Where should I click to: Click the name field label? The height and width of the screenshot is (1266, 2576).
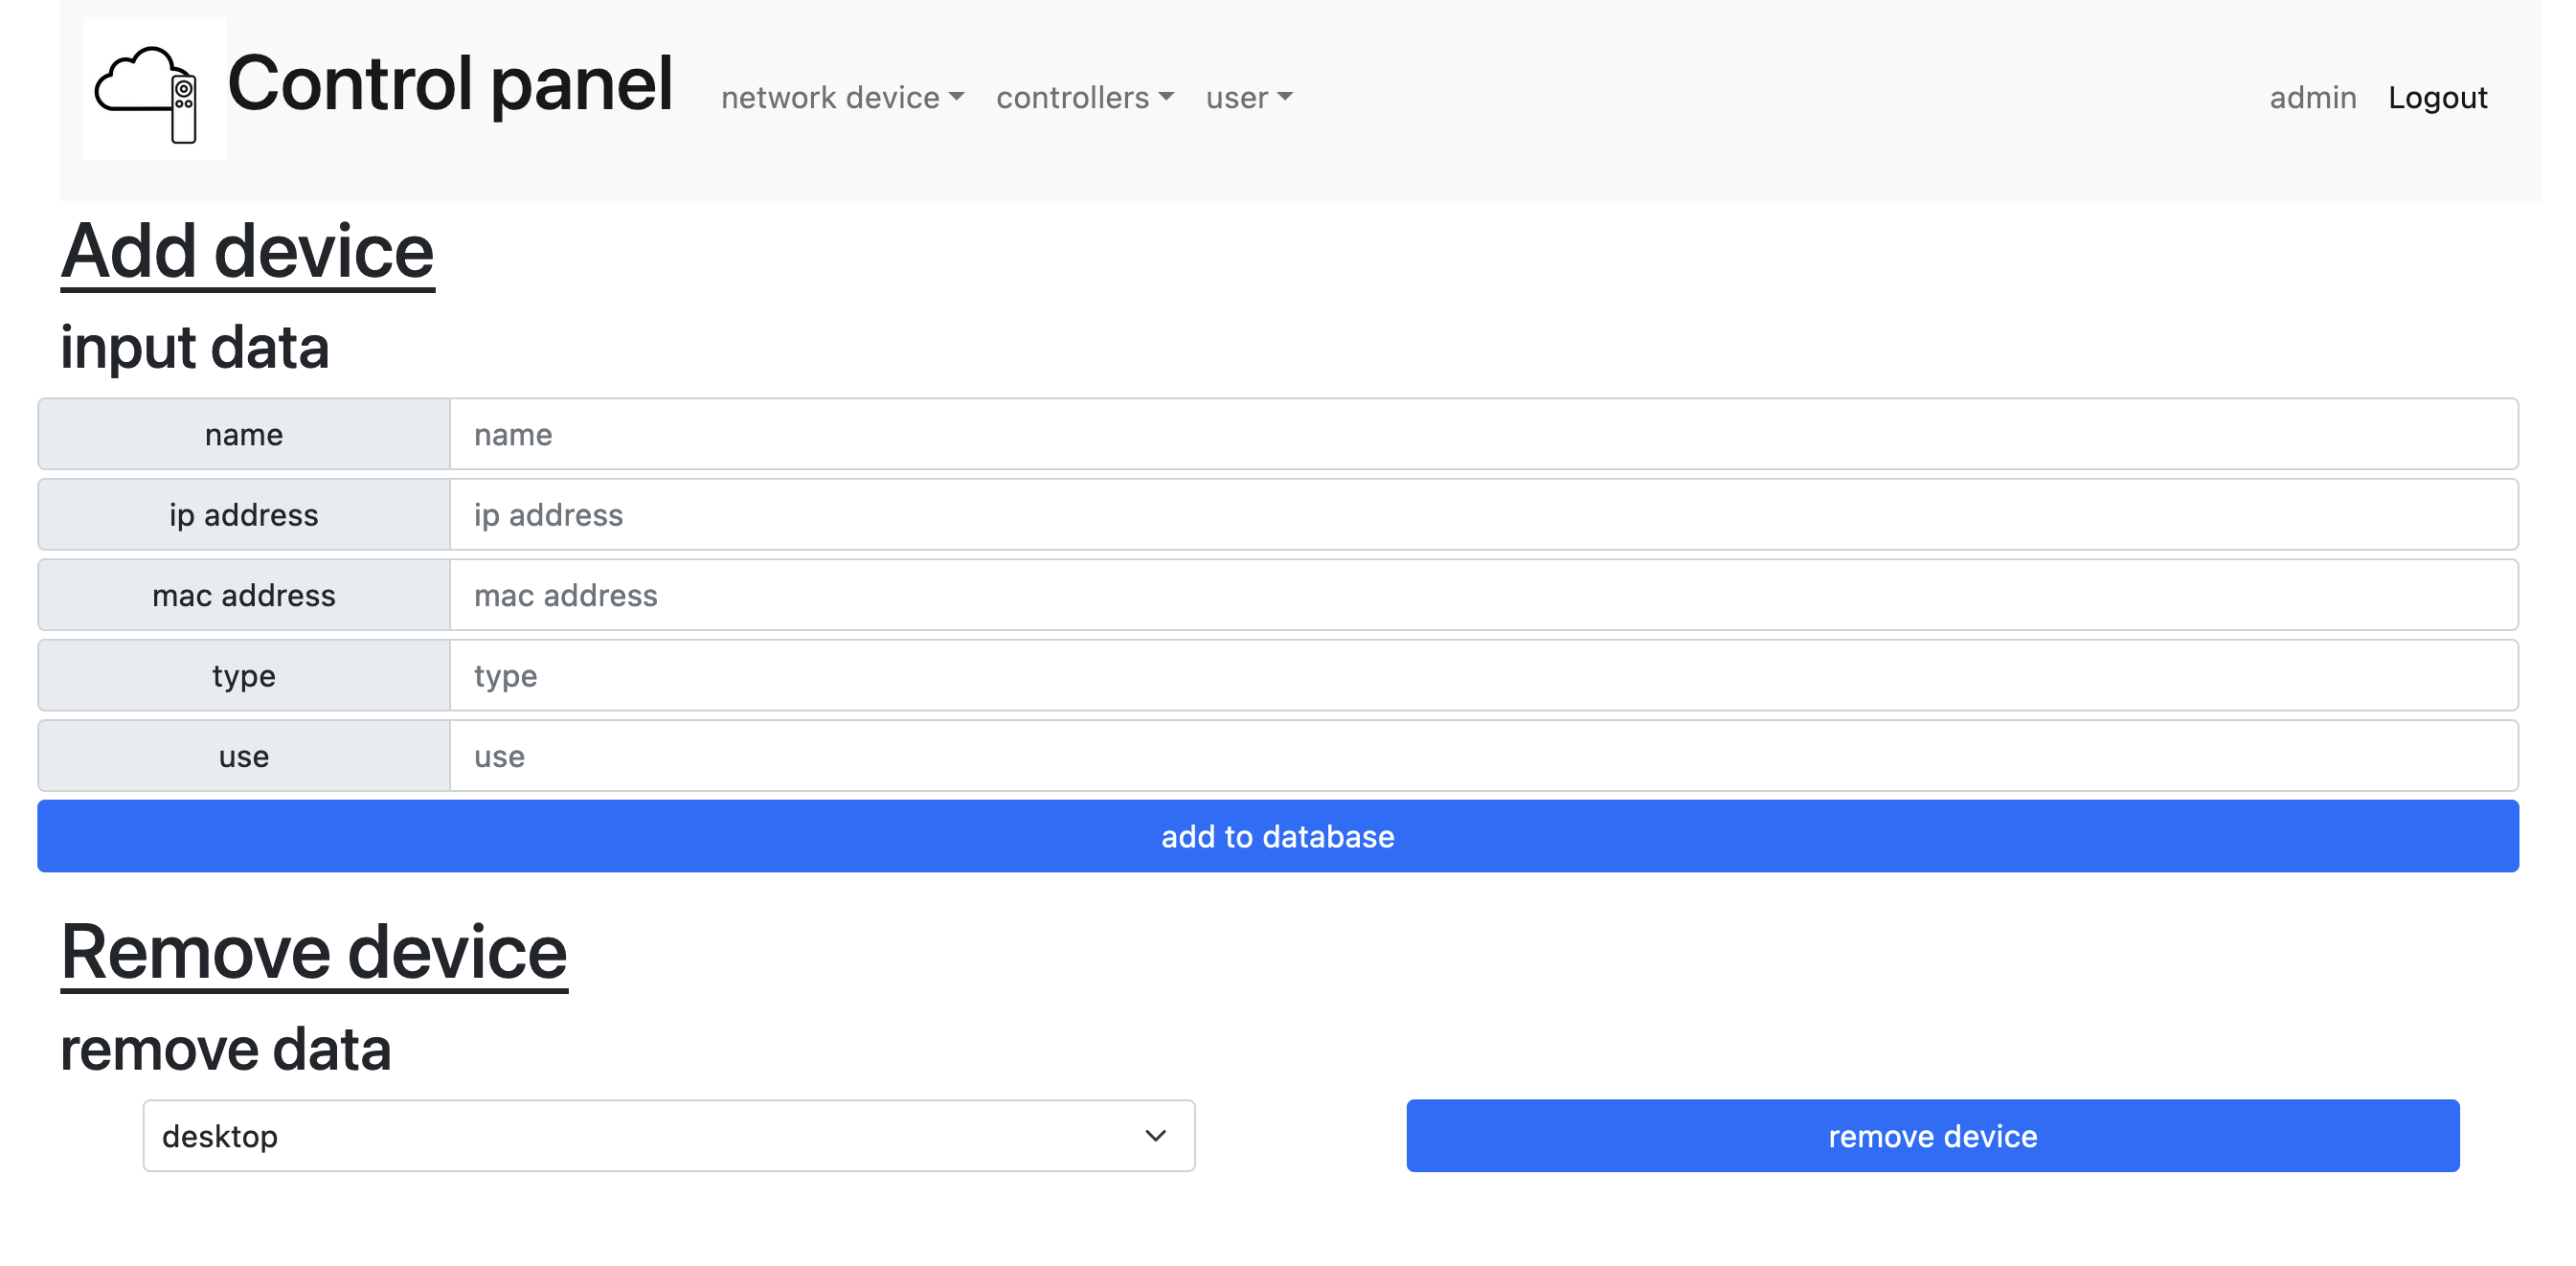tap(244, 435)
